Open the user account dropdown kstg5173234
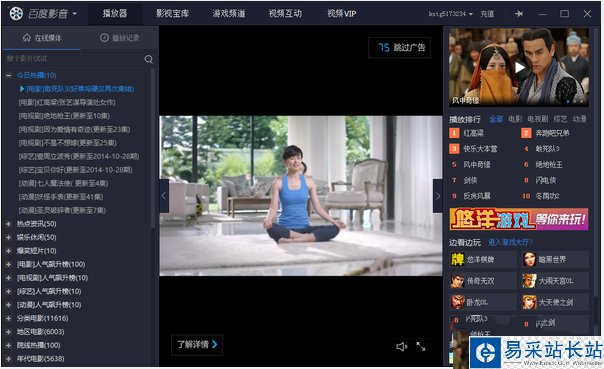The width and height of the screenshot is (604, 369). click(x=451, y=14)
